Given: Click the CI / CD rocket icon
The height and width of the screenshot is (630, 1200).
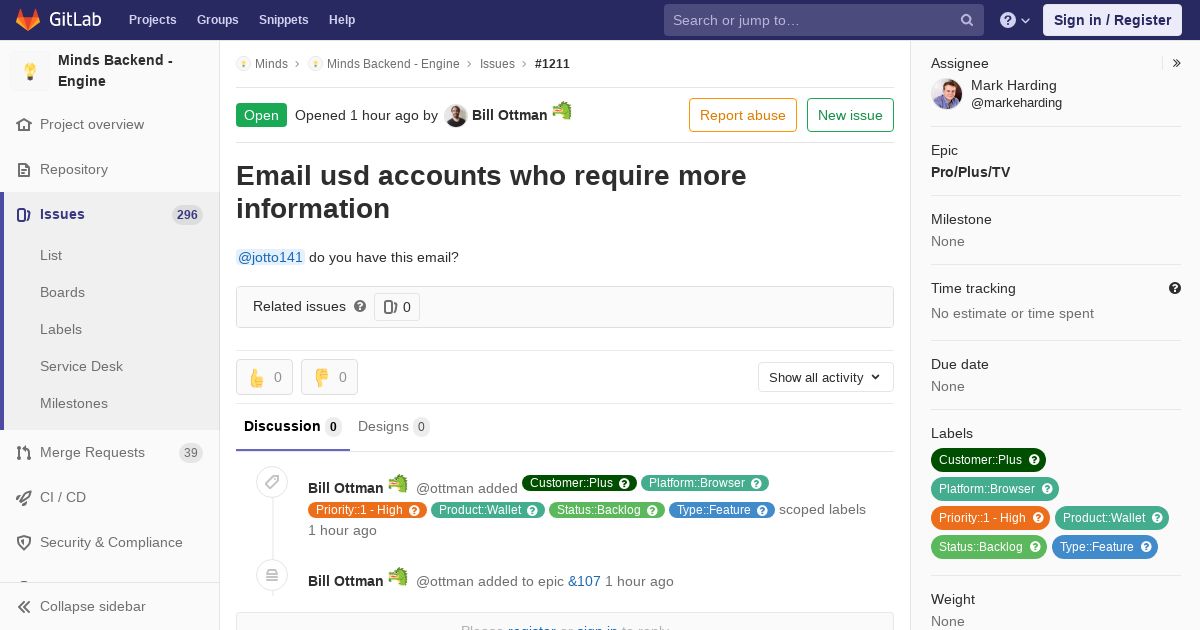Looking at the screenshot, I should (x=24, y=497).
